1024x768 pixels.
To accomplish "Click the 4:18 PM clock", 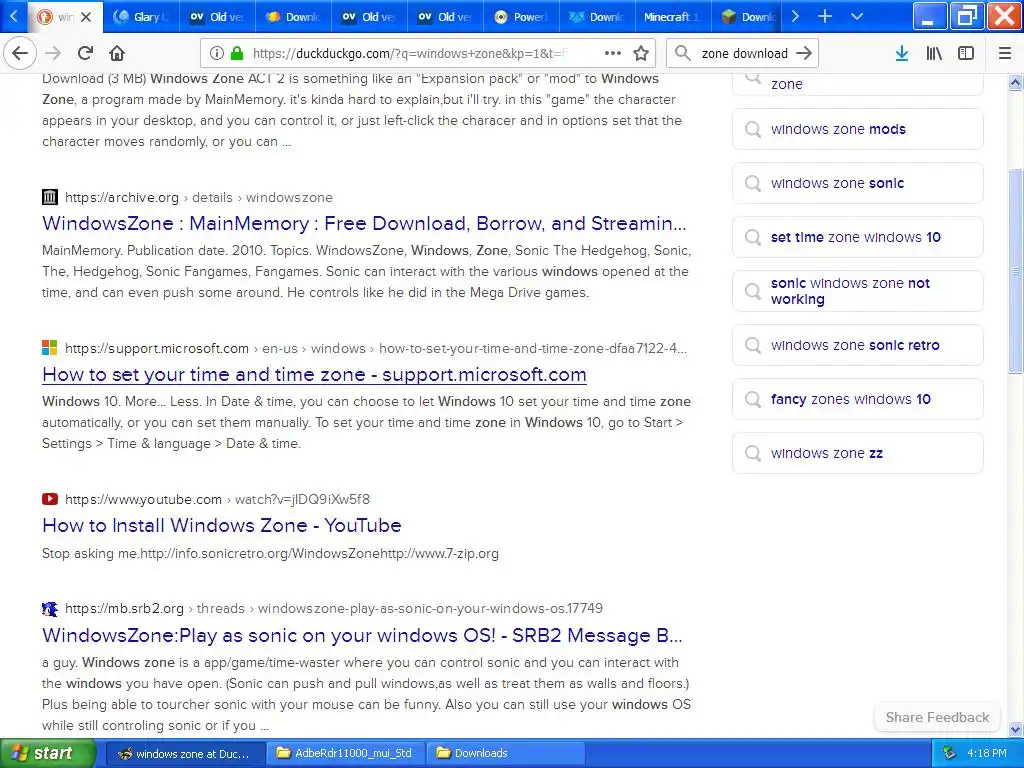I will click(987, 754).
